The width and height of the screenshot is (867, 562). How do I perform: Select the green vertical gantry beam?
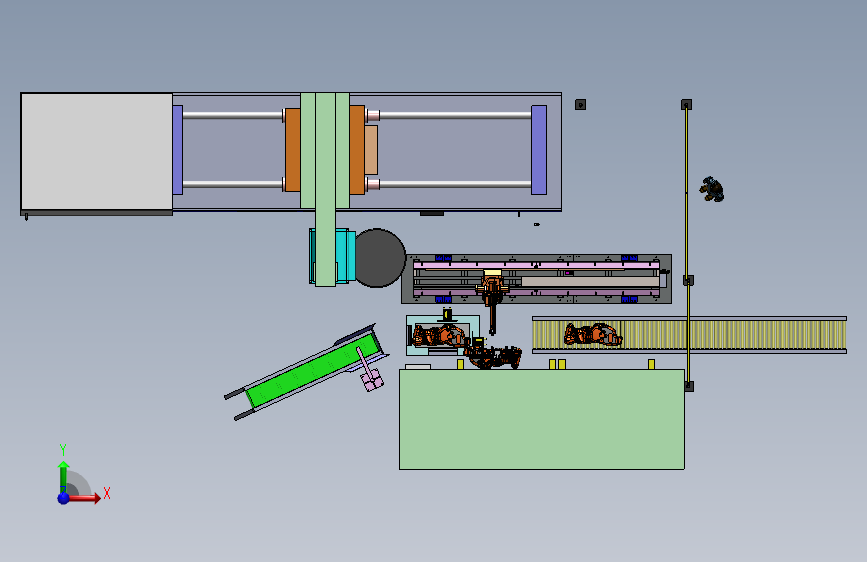coord(325,189)
